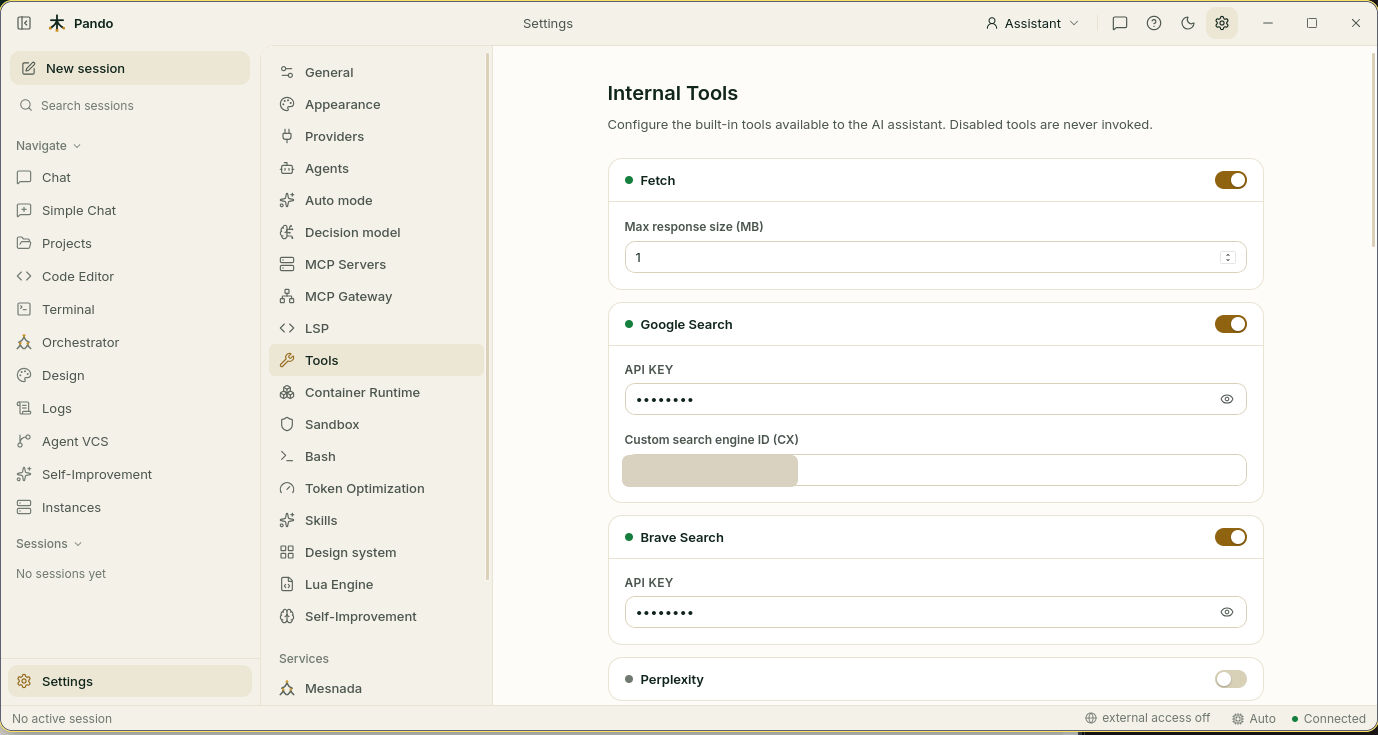This screenshot has height=735, width=1378.
Task: Open the chat bubble icon in title bar
Action: [x=1120, y=23]
